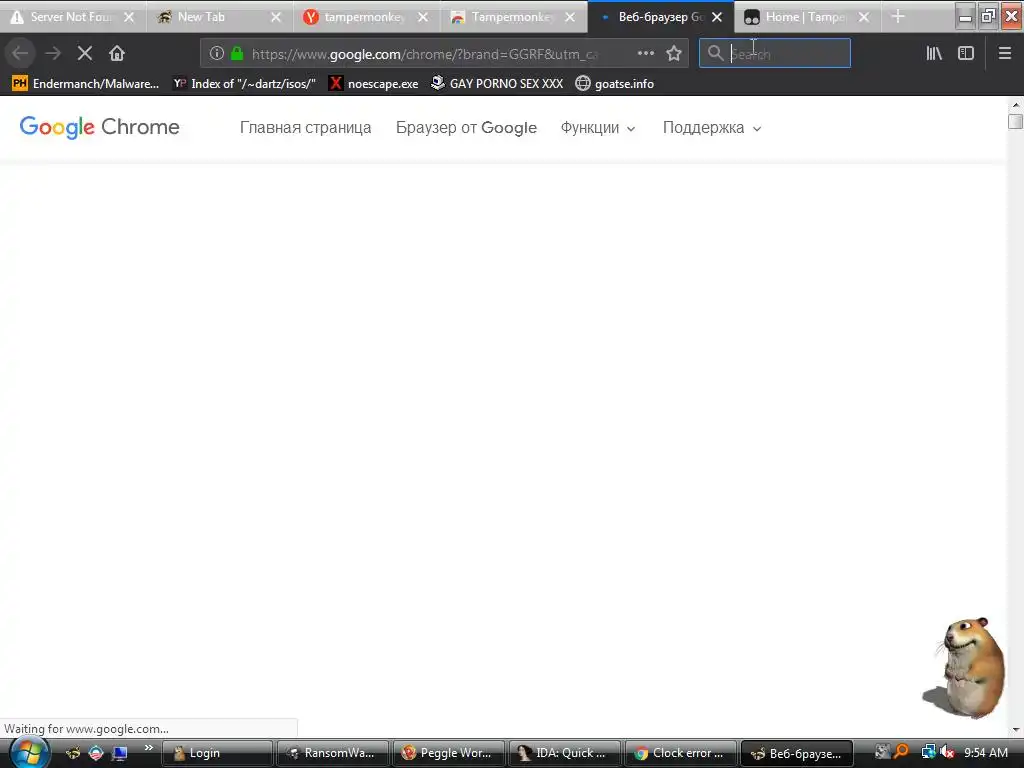
Task: Open the Library icon in toolbar
Action: 934,54
